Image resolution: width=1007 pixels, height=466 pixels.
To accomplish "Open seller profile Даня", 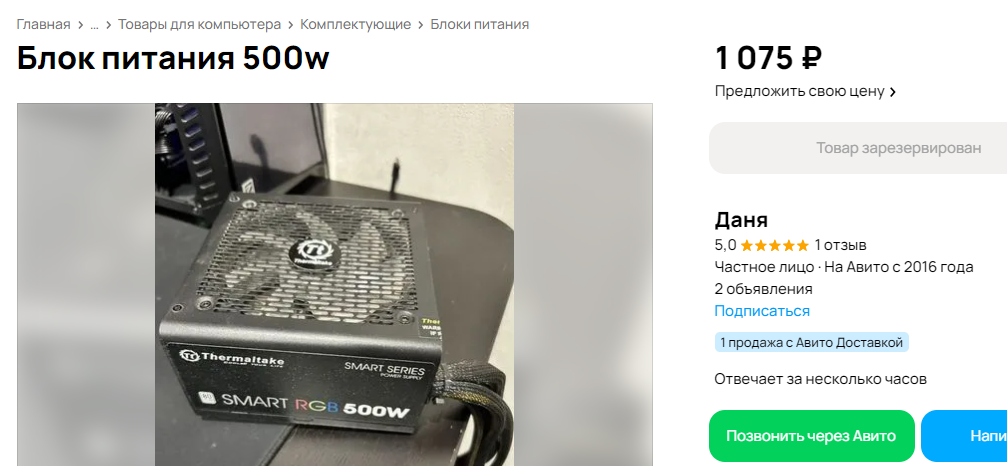I will pos(741,220).
